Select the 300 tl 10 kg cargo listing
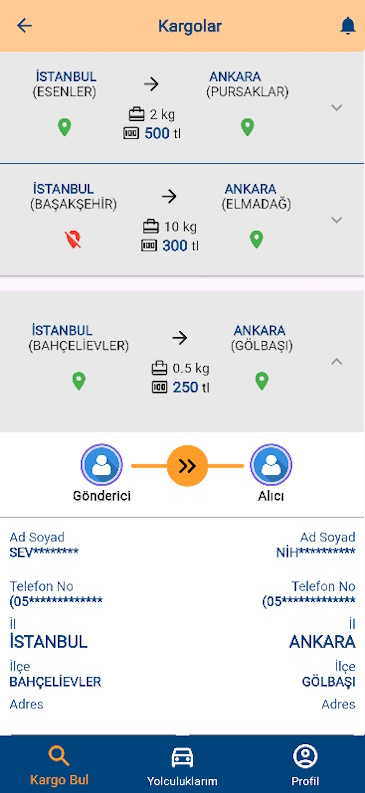This screenshot has height=793, width=365. pyautogui.click(x=182, y=220)
